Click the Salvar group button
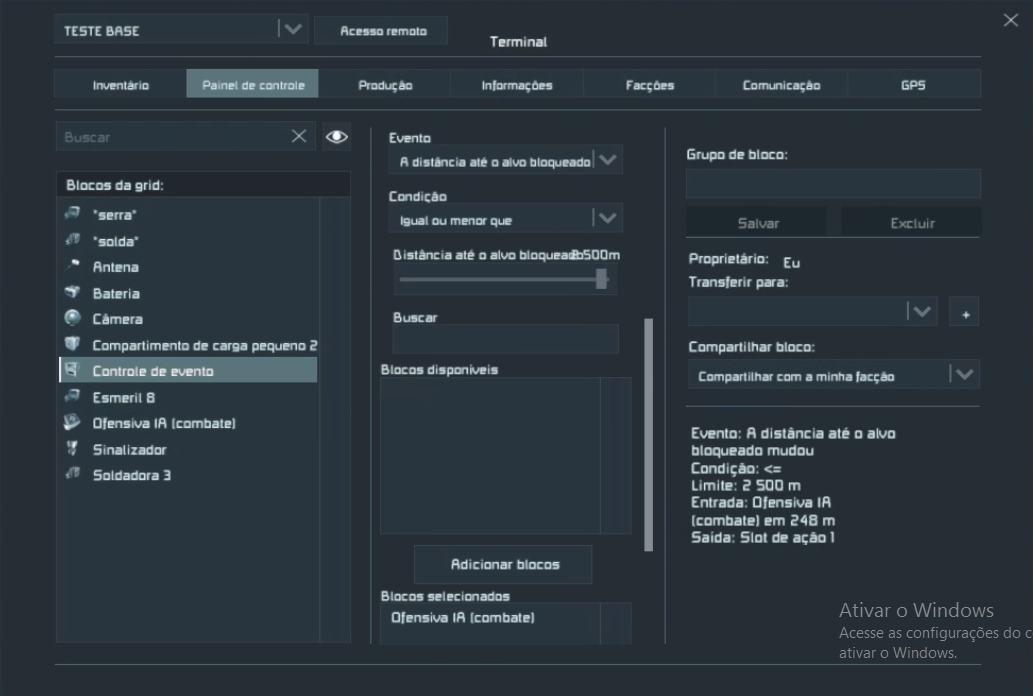This screenshot has width=1033, height=696. (758, 223)
